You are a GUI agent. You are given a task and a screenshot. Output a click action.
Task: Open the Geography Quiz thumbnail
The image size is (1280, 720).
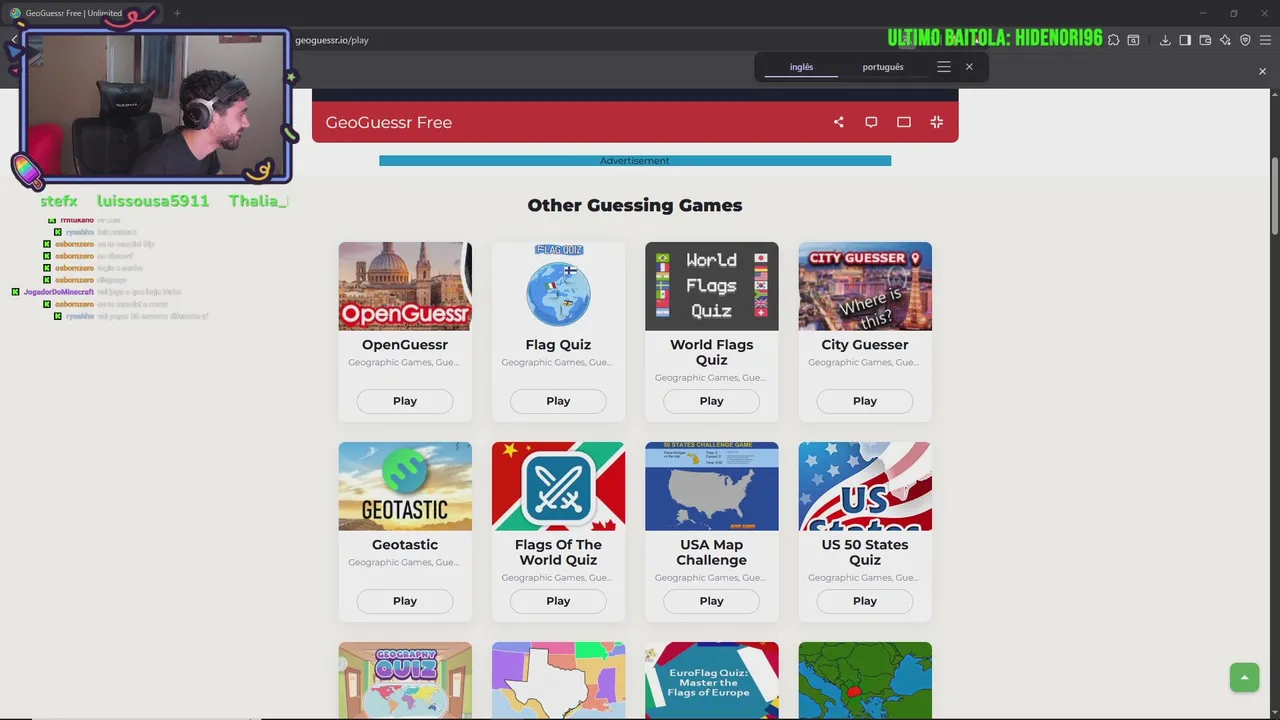tap(405, 680)
